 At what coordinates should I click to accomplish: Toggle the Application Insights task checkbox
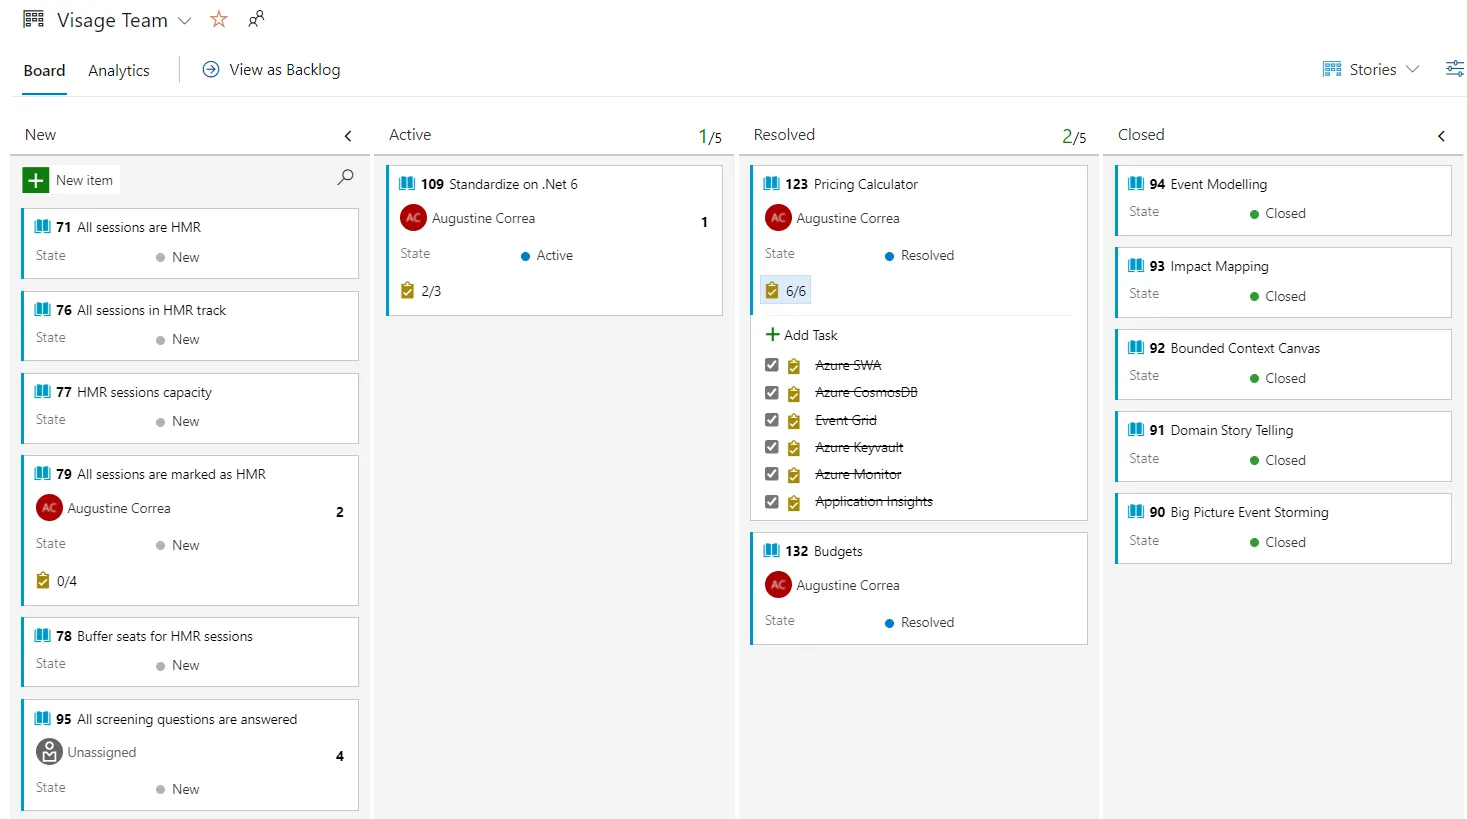tap(771, 502)
